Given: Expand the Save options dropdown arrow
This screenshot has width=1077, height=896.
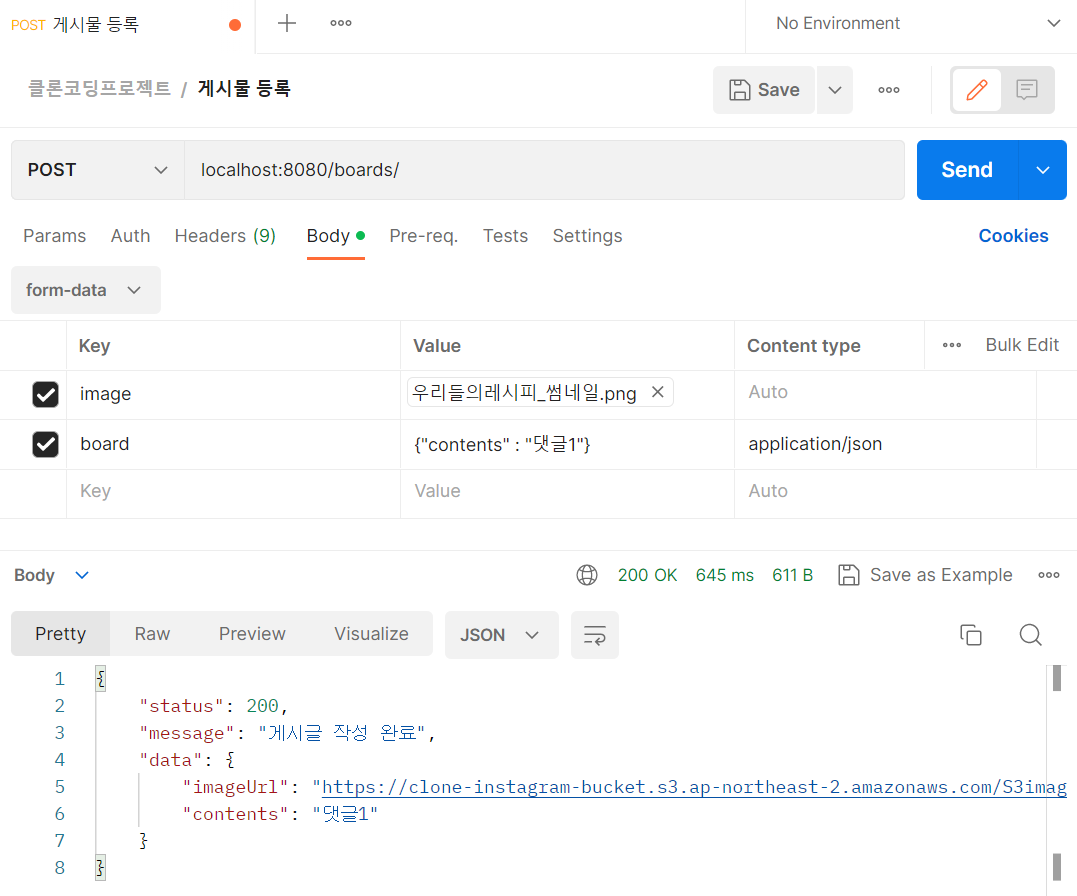Looking at the screenshot, I should [x=835, y=90].
